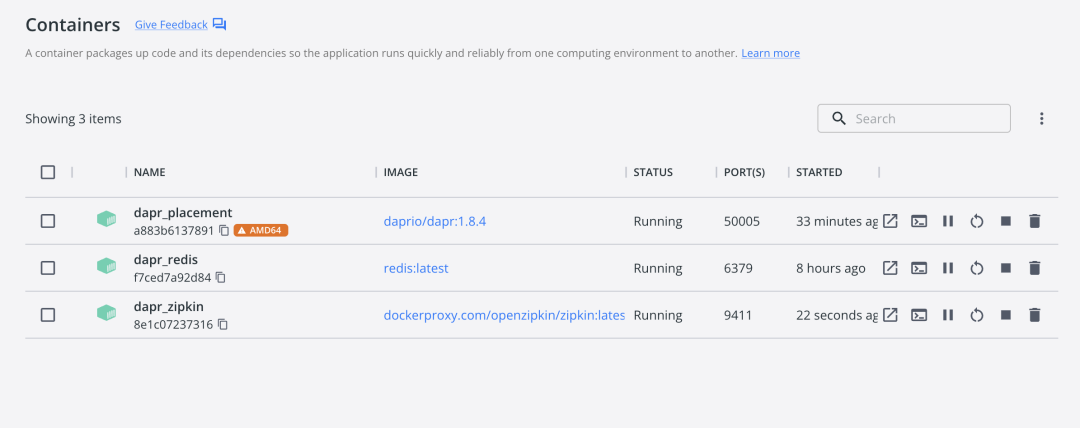Screen dimensions: 1080x428
Task: Copy dapr_redis container ID f7ced7a92d84
Action: (x=221, y=277)
